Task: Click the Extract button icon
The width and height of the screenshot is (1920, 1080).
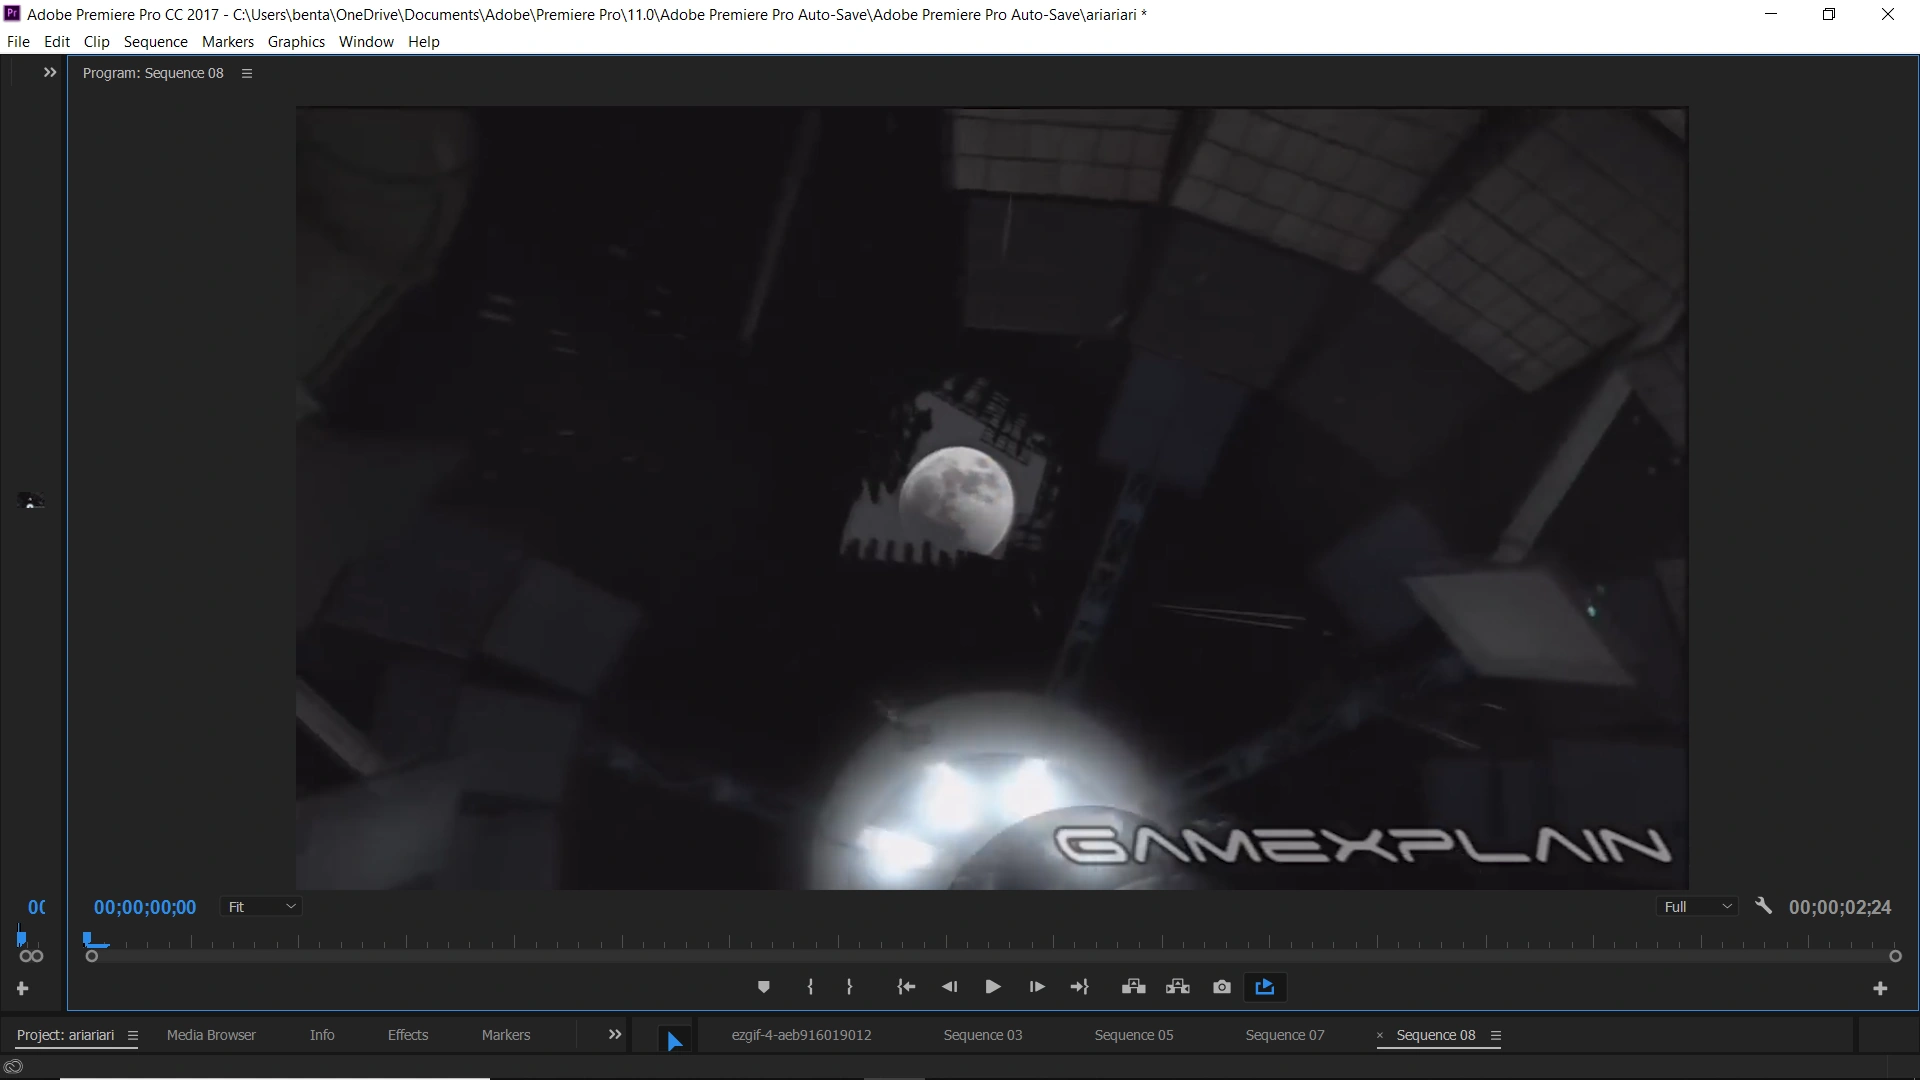Action: [1177, 987]
